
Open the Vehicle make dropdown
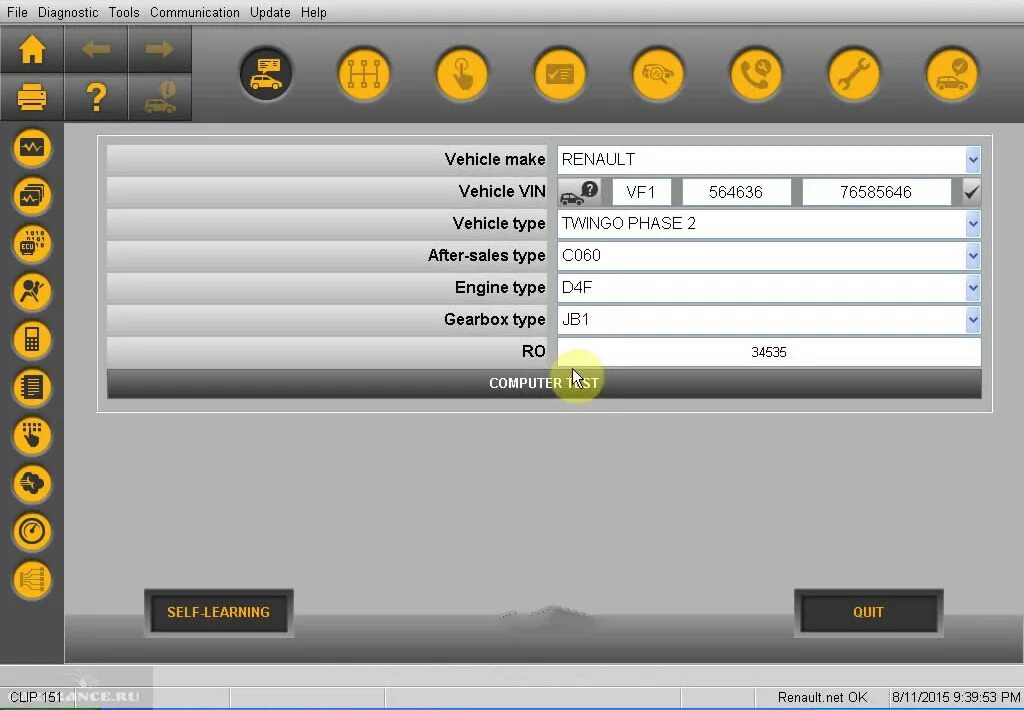tap(972, 160)
